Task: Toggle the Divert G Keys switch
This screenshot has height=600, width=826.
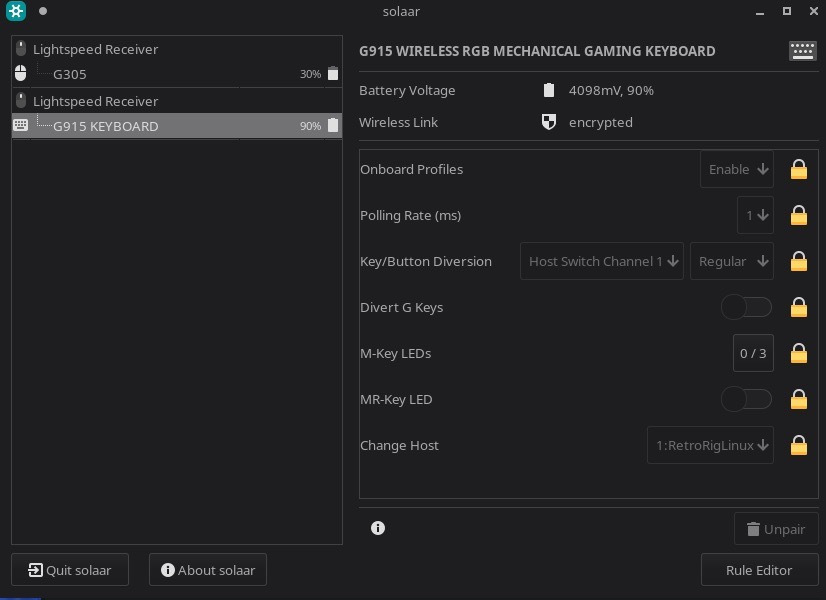Action: pyautogui.click(x=747, y=307)
